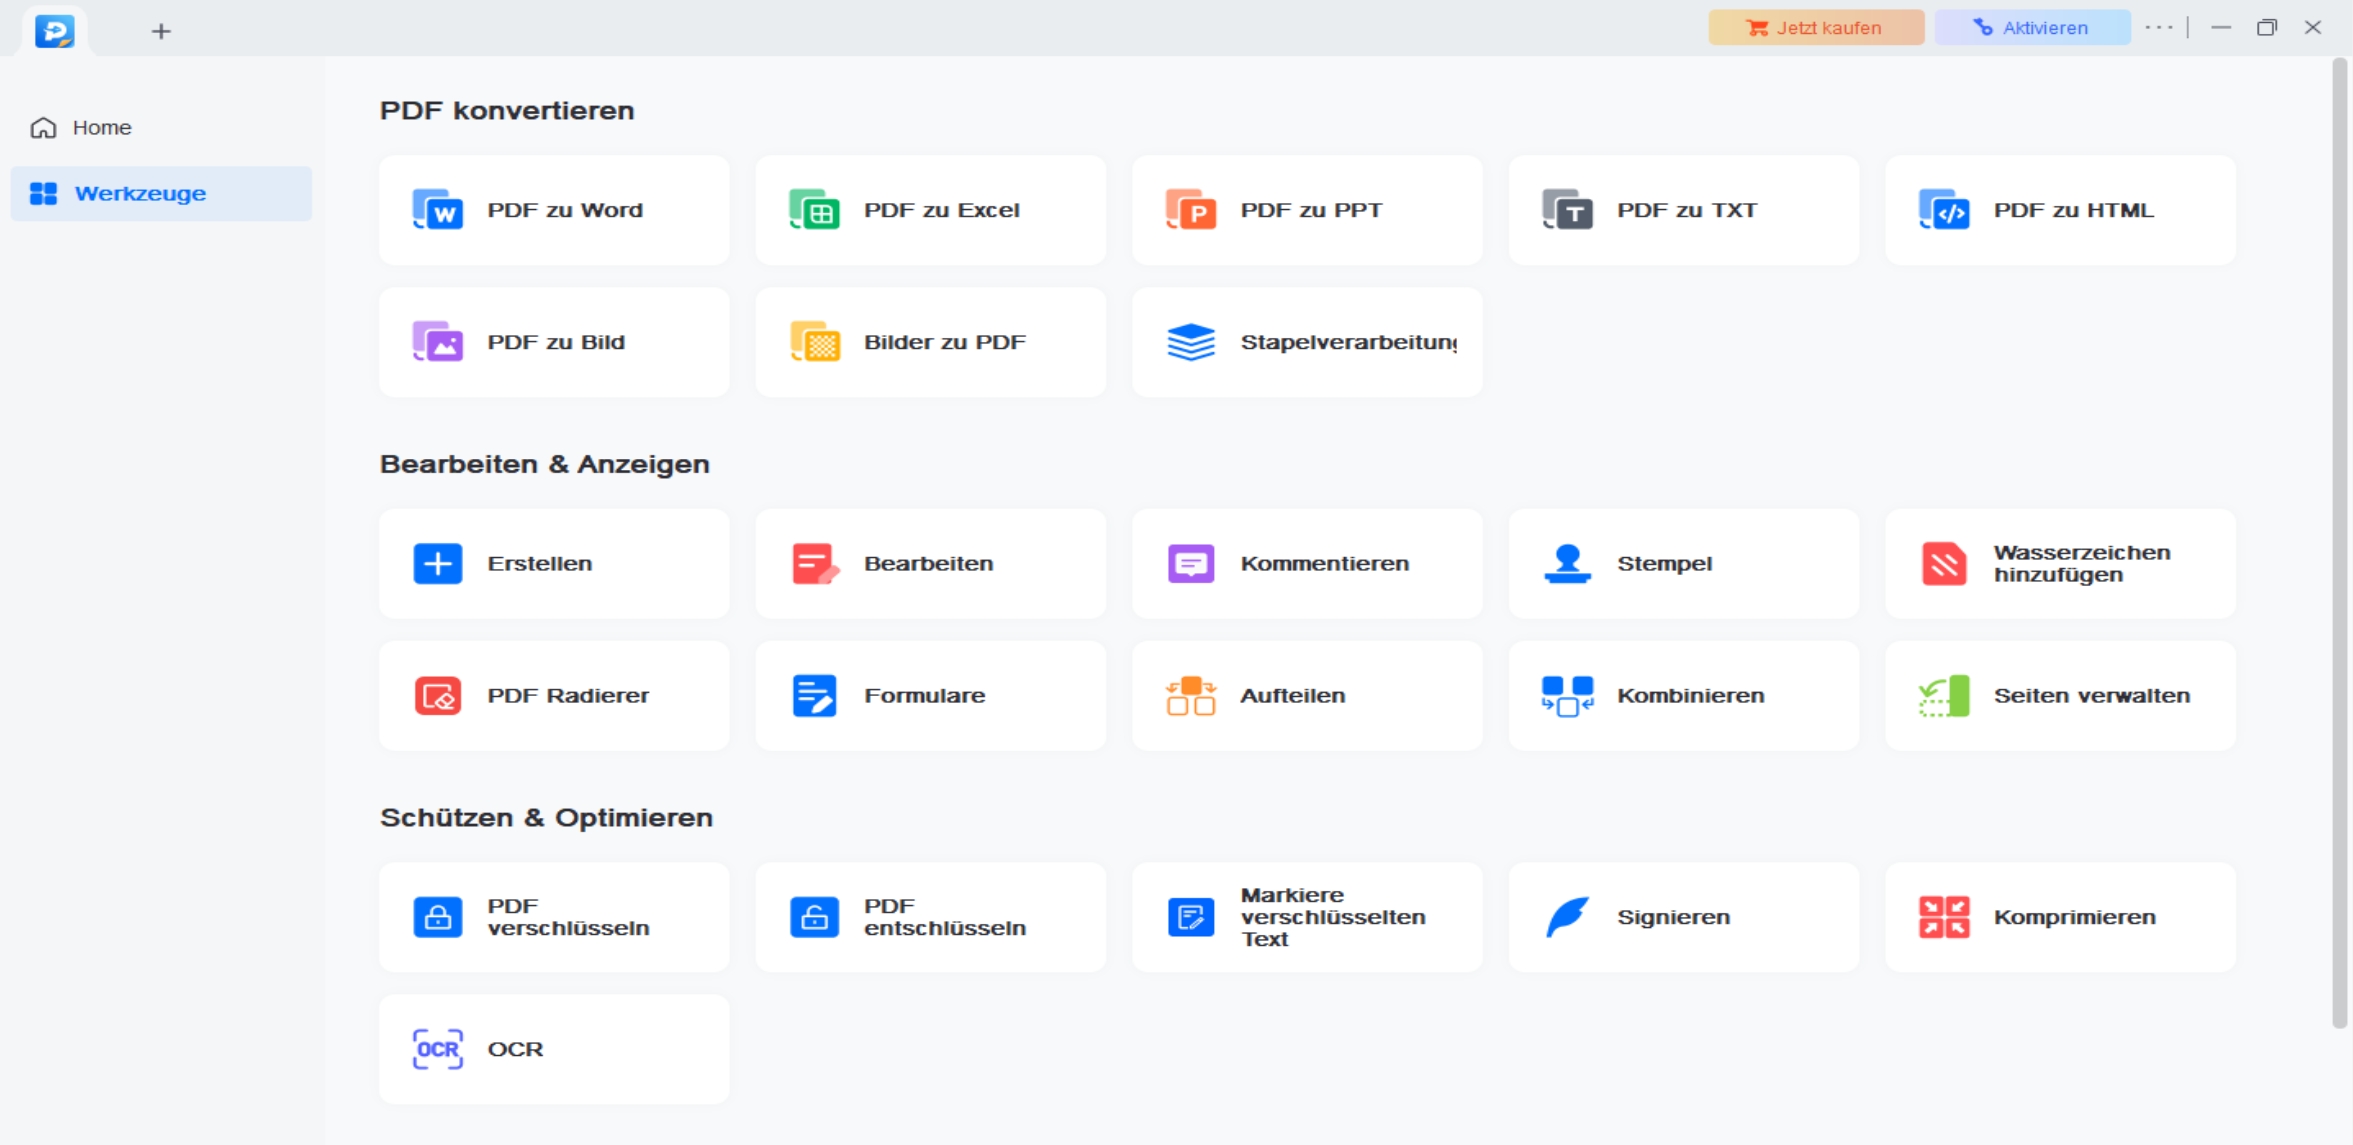Click the Stempel stamp tool
The image size is (2353, 1145).
coord(1683,564)
